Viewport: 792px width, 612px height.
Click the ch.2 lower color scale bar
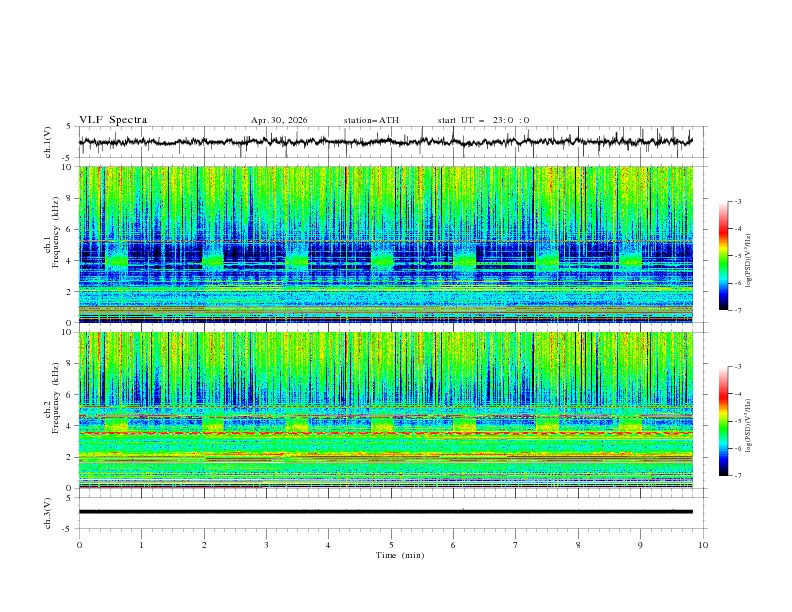pyautogui.click(x=723, y=421)
